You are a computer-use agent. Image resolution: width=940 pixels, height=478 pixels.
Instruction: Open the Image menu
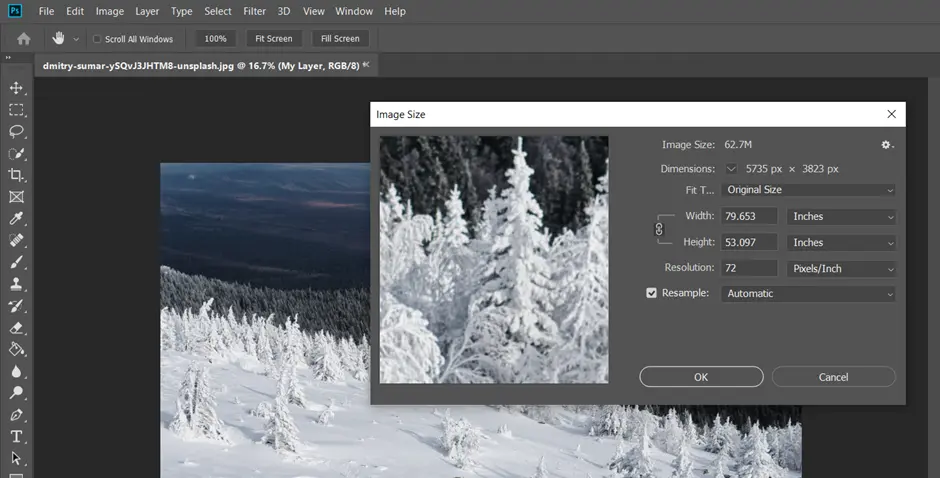coord(110,11)
